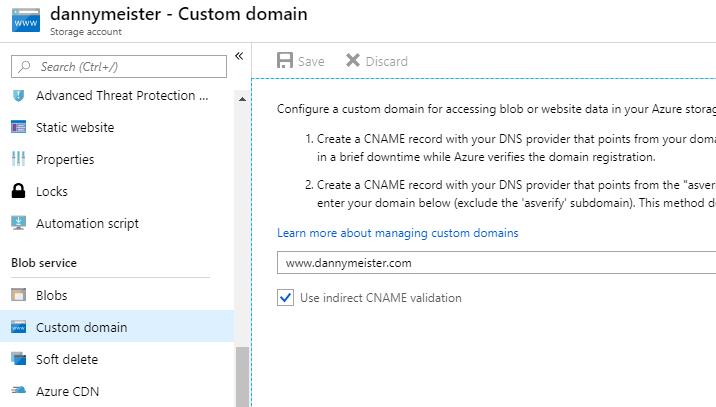
Task: Click the Soft delete icon
Action: [18, 359]
